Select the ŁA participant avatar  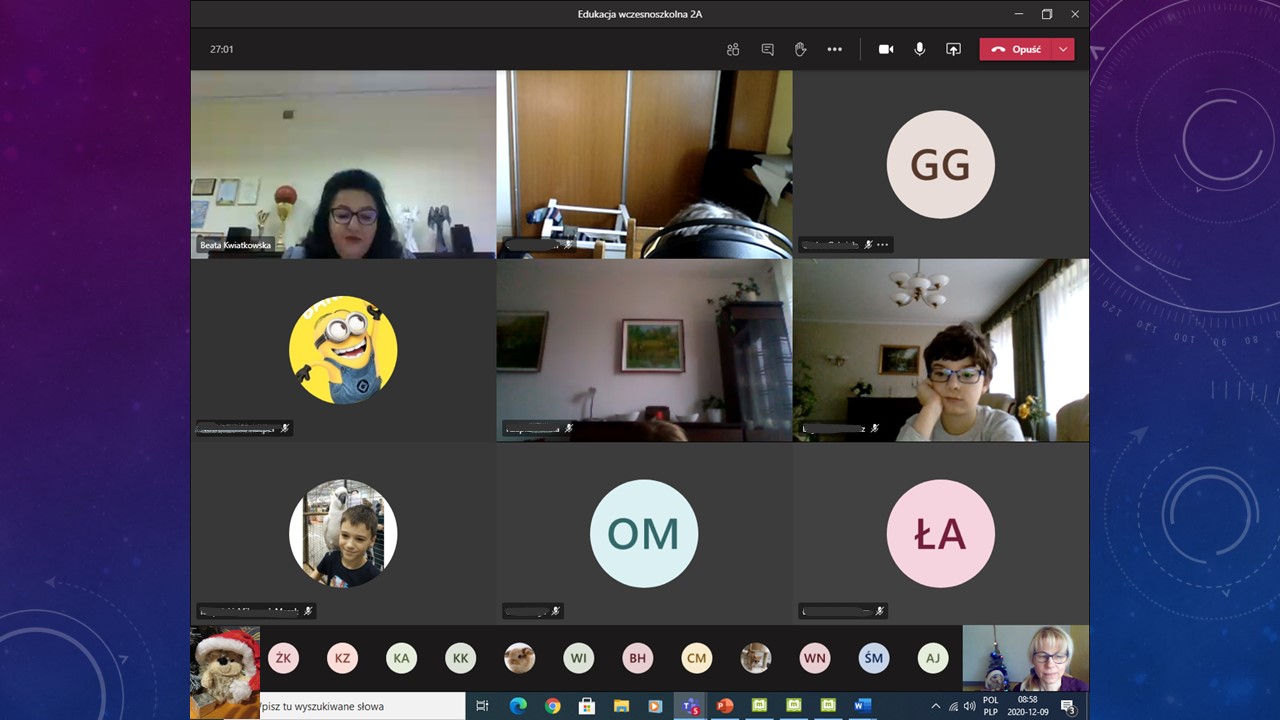tap(940, 533)
